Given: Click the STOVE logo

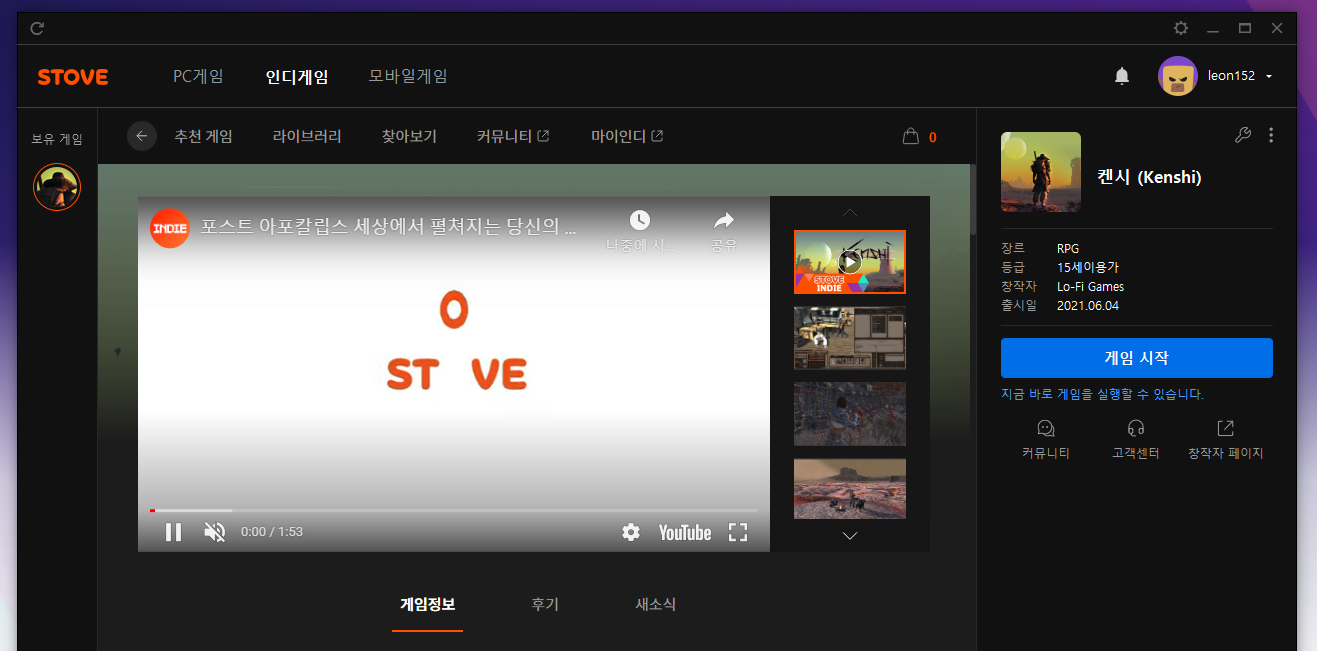Looking at the screenshot, I should click(x=73, y=77).
